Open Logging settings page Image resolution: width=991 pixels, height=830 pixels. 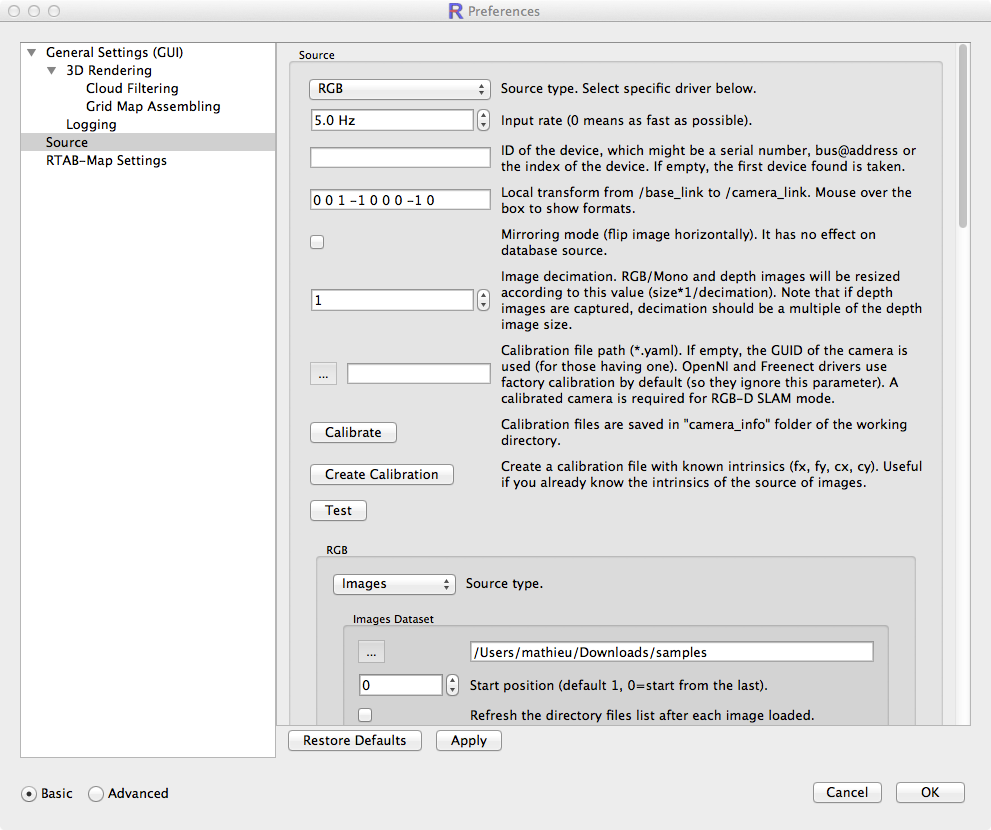pos(91,125)
